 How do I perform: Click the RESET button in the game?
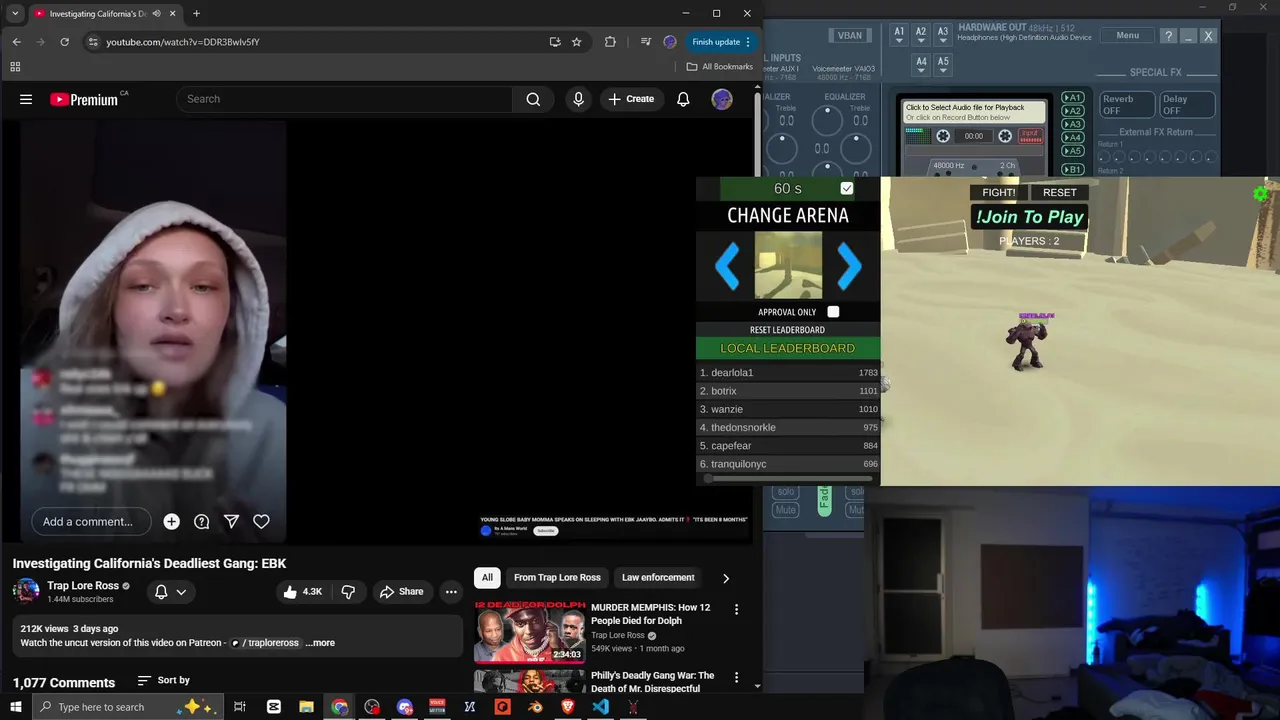(x=1060, y=192)
